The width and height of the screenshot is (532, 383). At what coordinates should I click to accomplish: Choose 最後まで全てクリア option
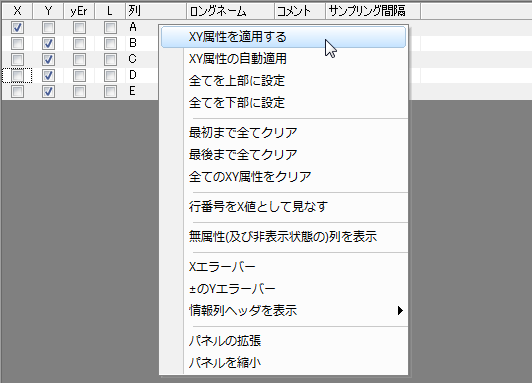pos(283,155)
